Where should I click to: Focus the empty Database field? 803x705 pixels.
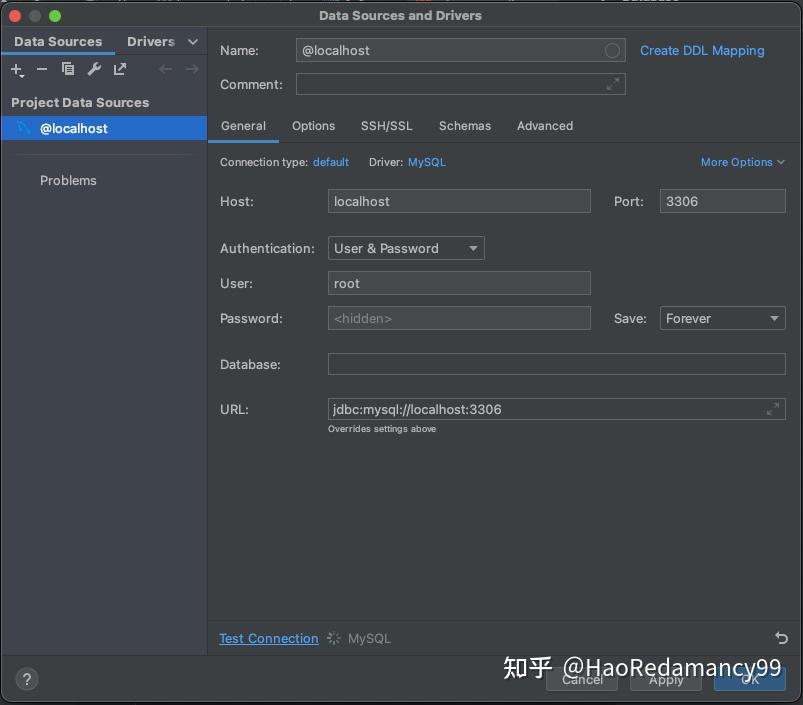556,364
